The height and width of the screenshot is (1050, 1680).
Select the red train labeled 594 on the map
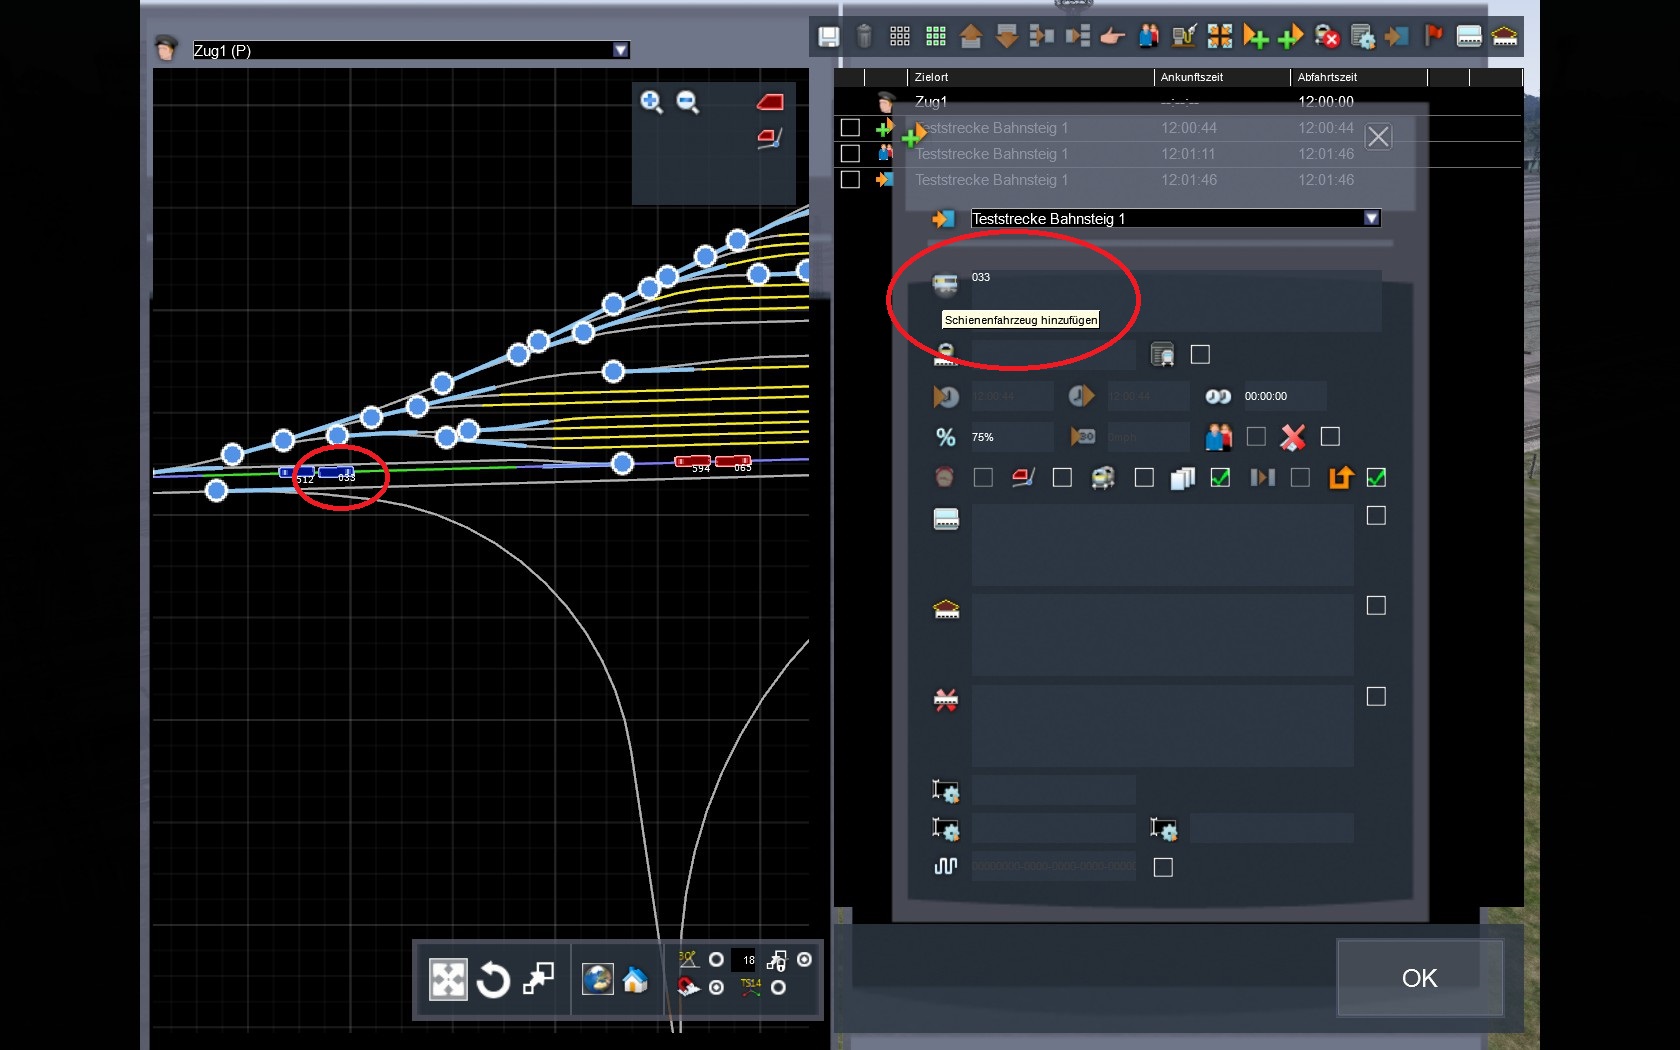693,461
